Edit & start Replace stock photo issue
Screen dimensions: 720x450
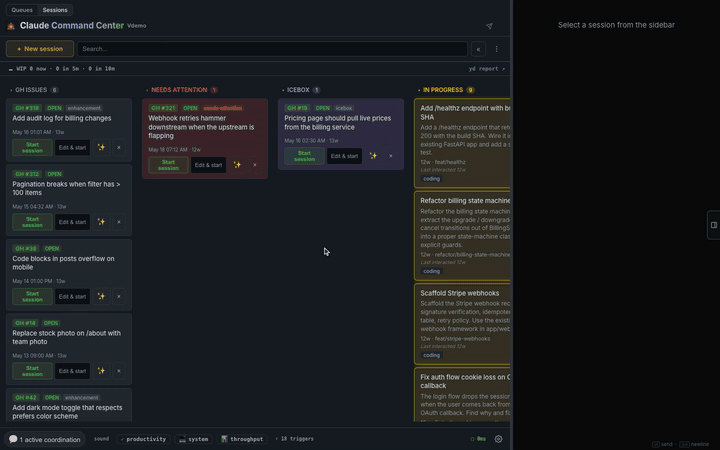tap(72, 371)
